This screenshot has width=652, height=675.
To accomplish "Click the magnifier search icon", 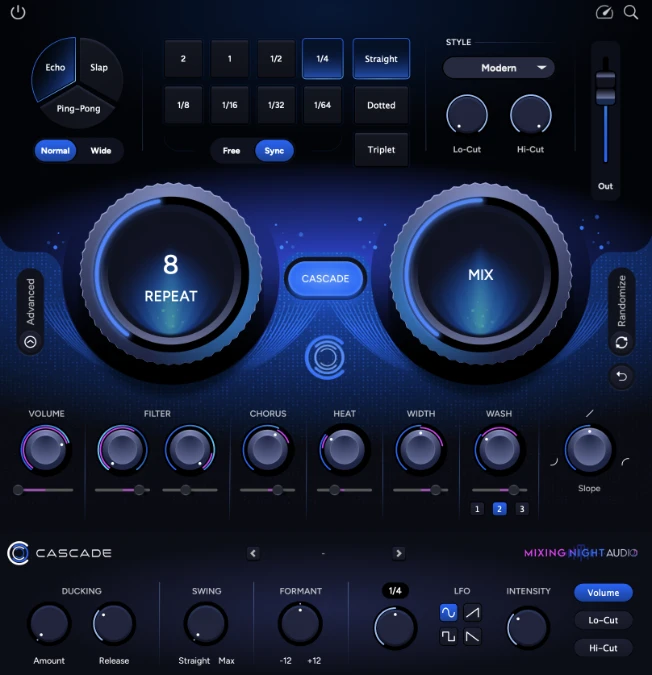I will click(x=631, y=12).
